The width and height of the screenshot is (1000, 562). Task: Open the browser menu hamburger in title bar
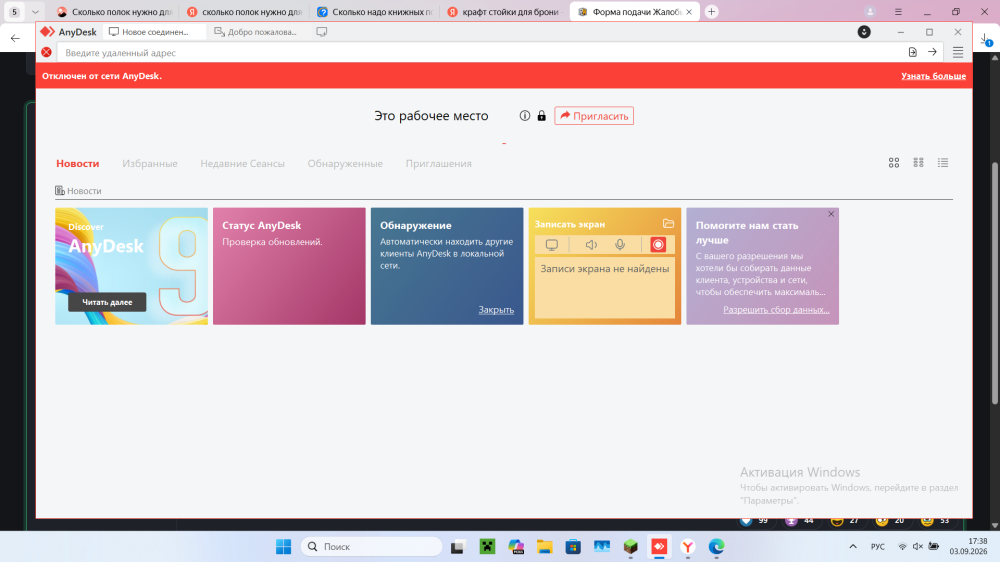coord(898,11)
